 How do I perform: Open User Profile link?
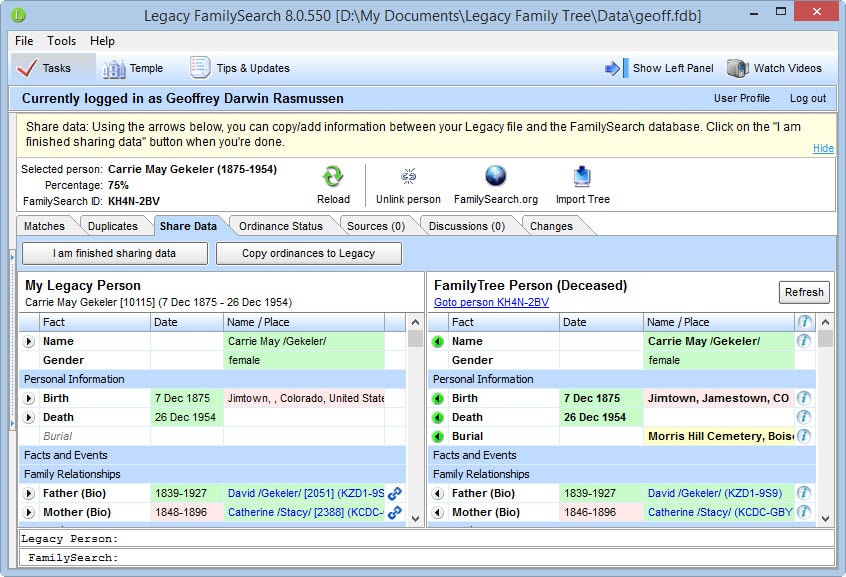click(x=742, y=98)
